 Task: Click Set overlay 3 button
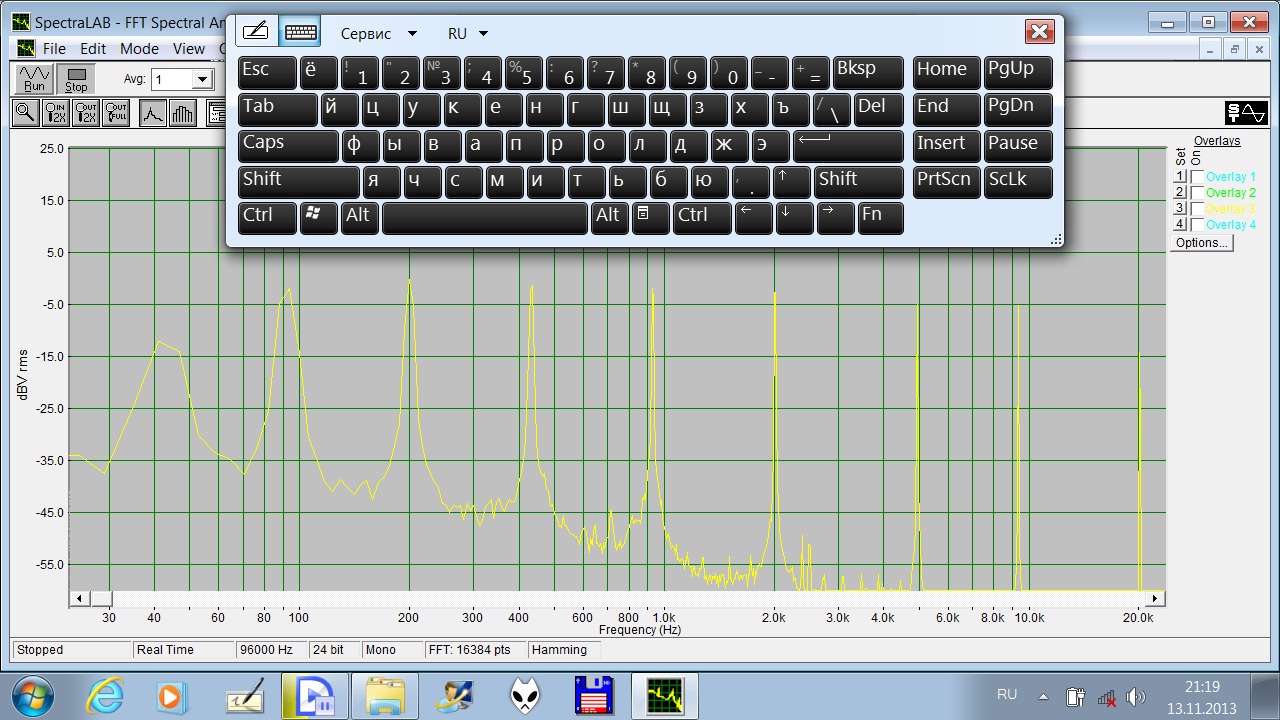pyautogui.click(x=1180, y=209)
